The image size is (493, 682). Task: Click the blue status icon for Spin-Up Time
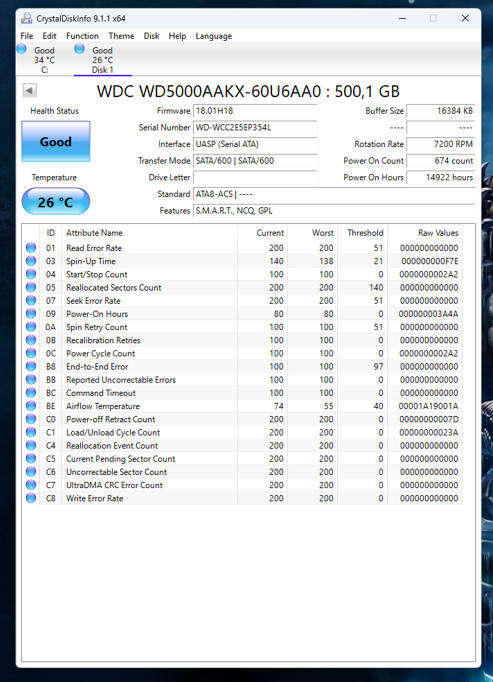point(31,261)
